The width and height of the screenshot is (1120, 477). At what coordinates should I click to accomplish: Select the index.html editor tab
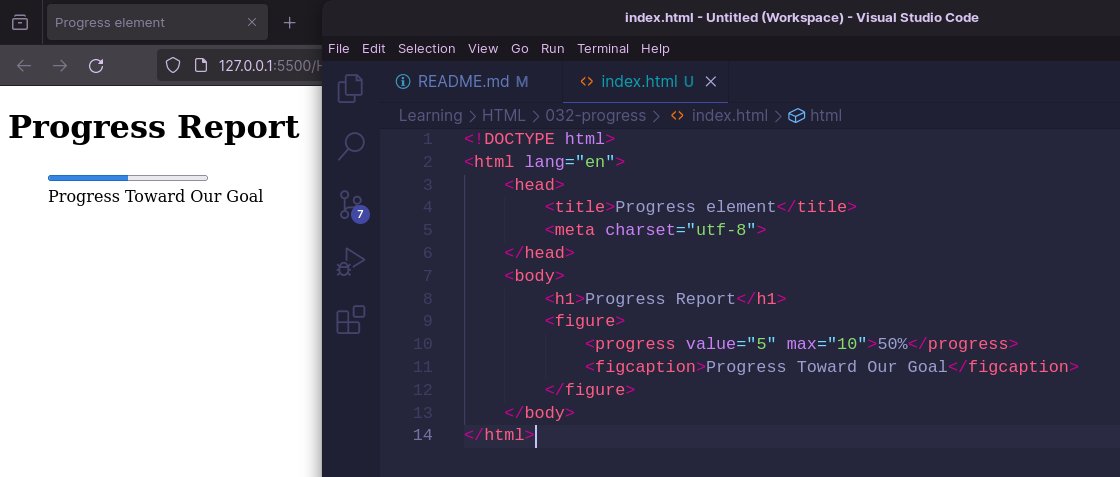tap(646, 81)
